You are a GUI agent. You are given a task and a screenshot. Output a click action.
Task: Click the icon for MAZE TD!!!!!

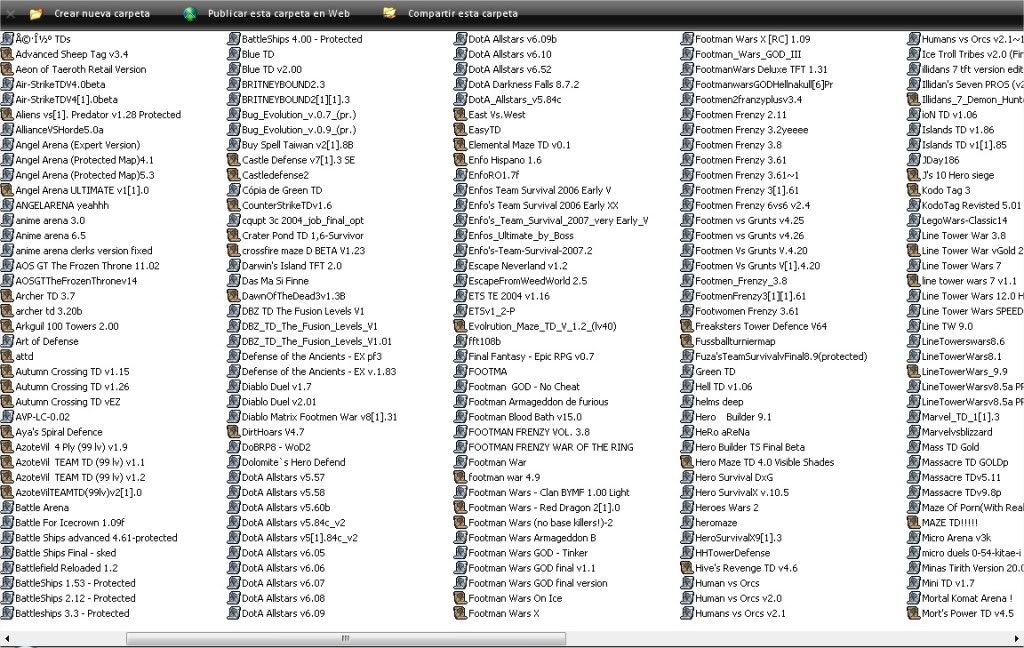point(914,523)
